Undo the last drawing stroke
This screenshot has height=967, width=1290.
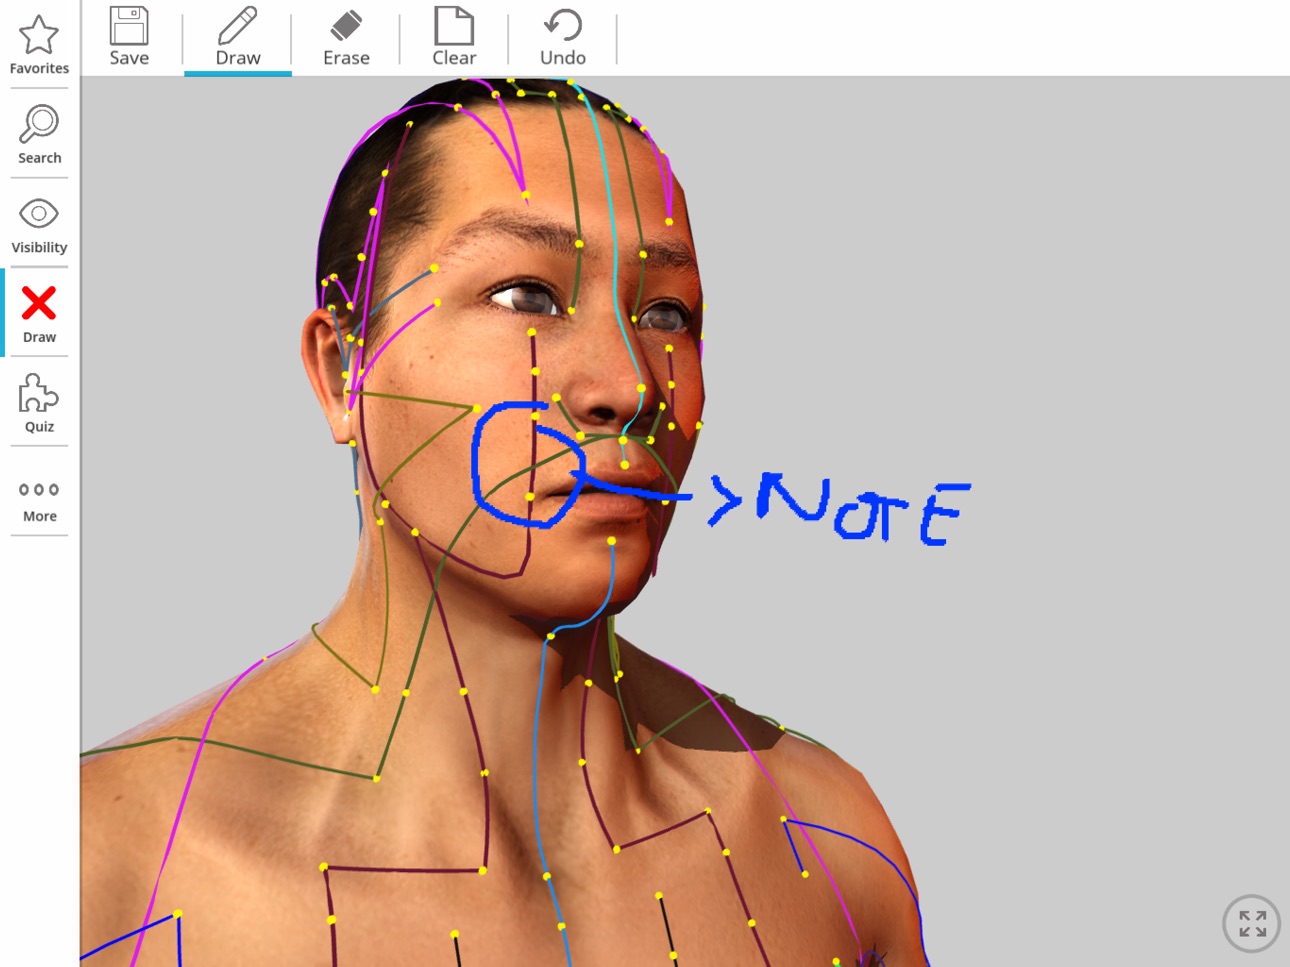(563, 37)
